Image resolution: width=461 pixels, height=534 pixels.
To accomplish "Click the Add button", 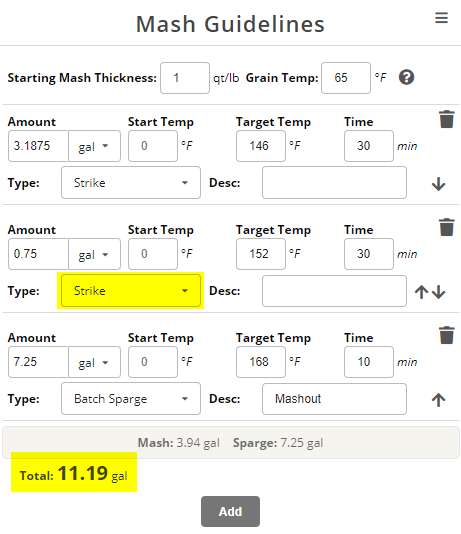I will tap(230, 512).
